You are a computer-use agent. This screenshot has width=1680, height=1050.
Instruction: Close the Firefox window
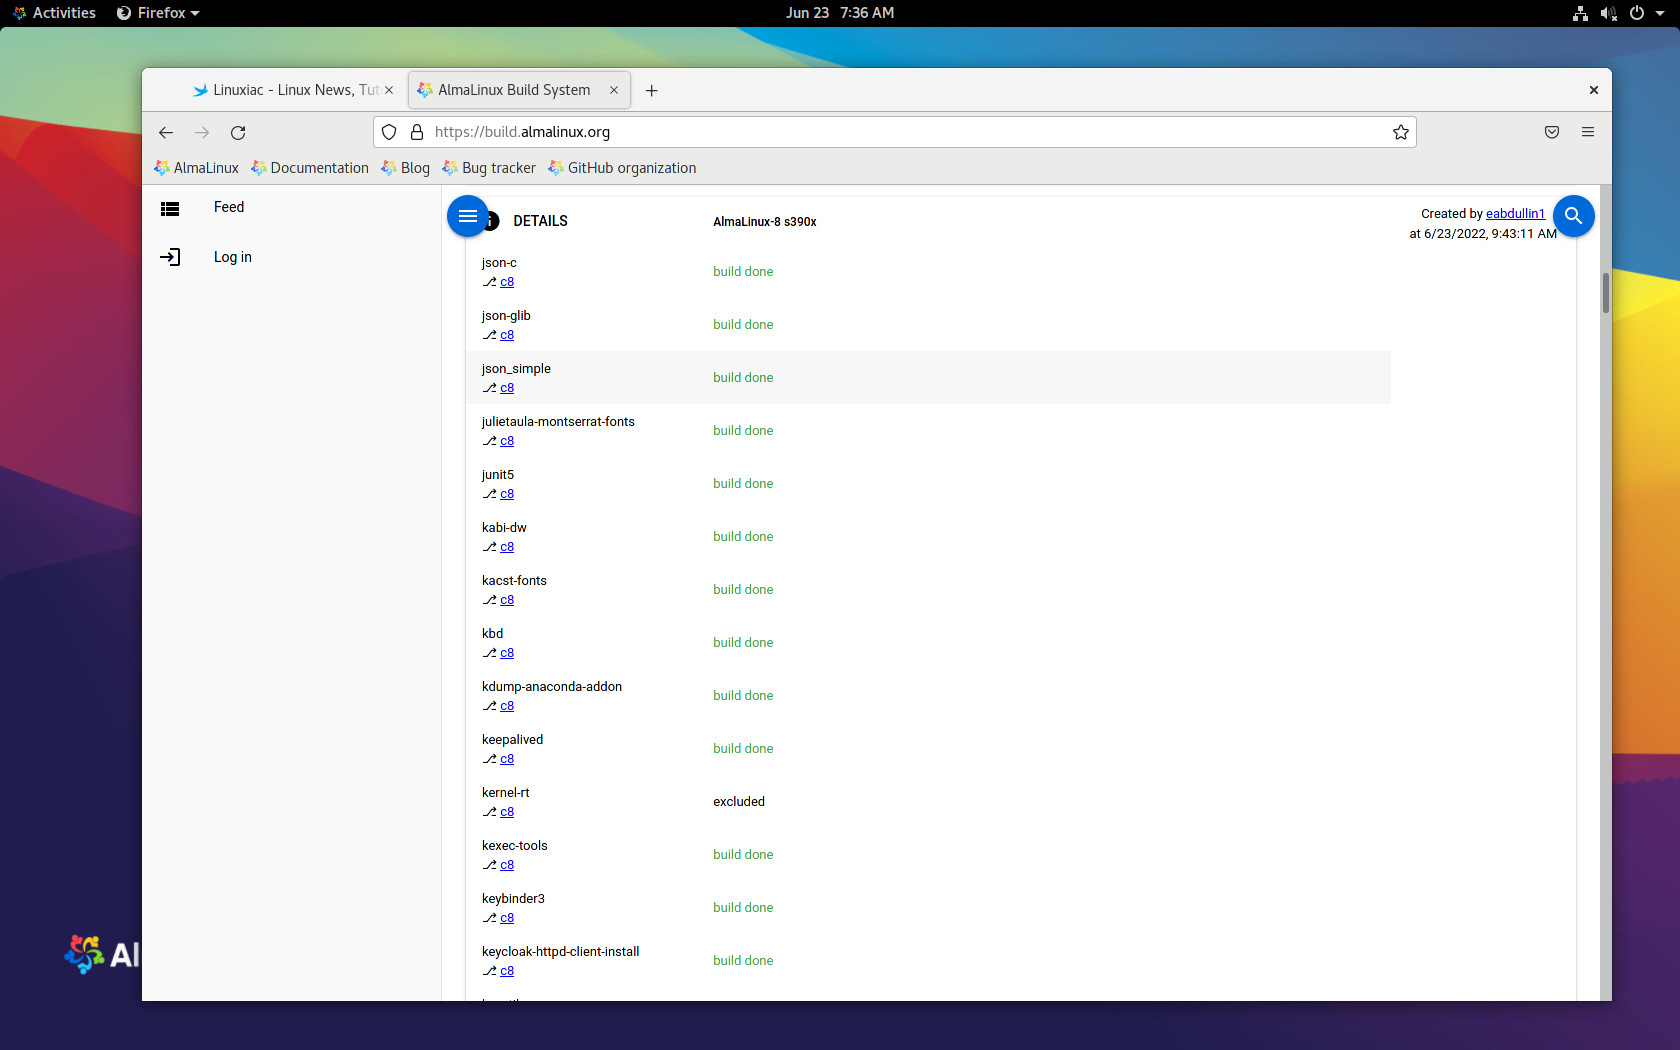(1594, 90)
